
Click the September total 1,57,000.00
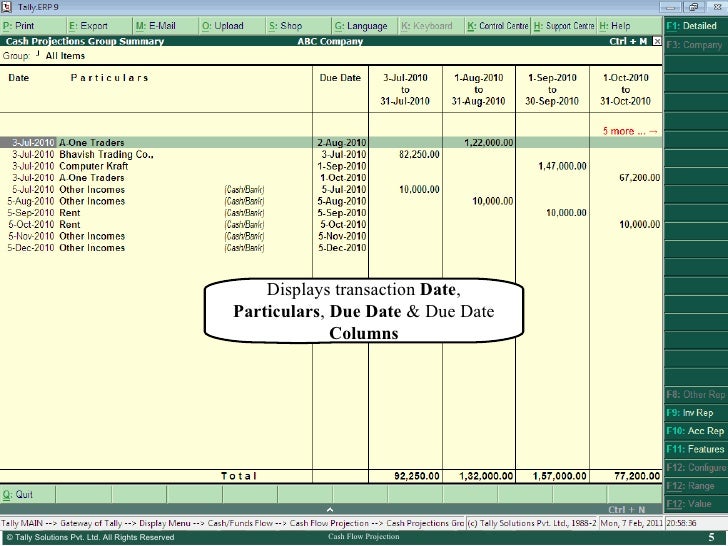click(559, 476)
